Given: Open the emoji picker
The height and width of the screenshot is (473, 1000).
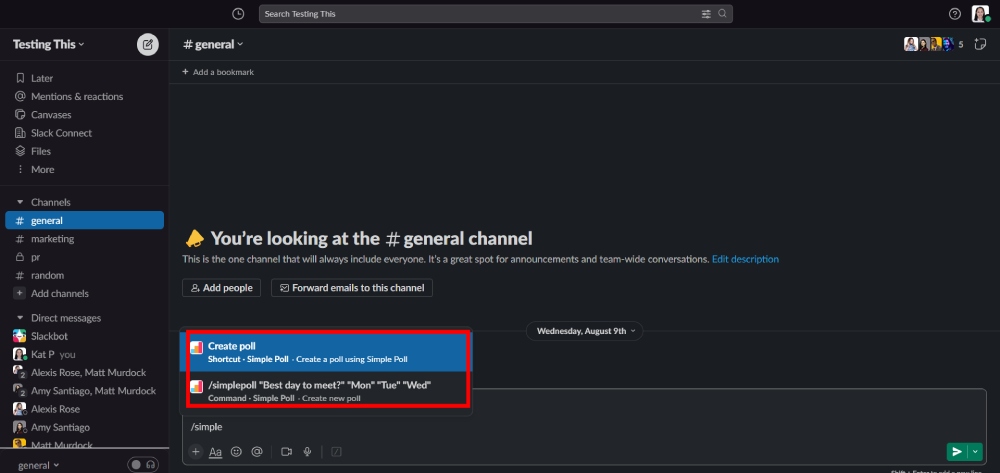Looking at the screenshot, I should [x=236, y=451].
